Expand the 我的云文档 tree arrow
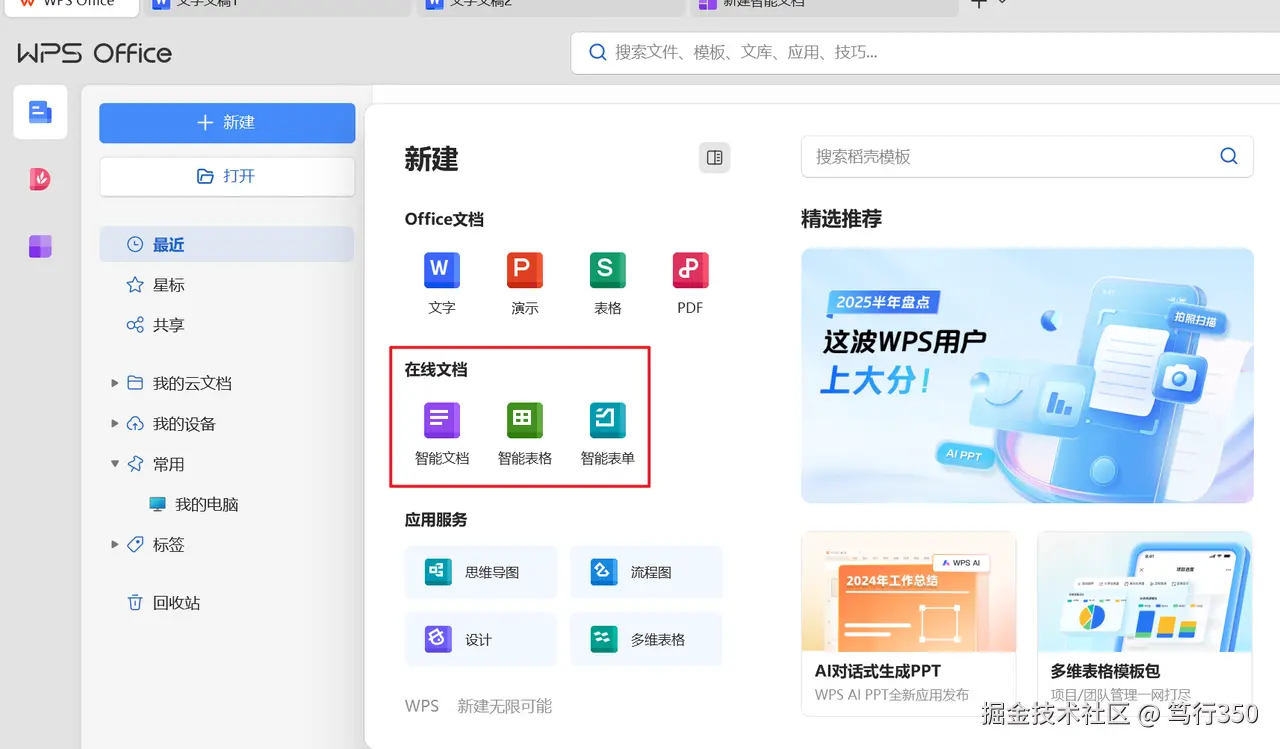 point(115,383)
